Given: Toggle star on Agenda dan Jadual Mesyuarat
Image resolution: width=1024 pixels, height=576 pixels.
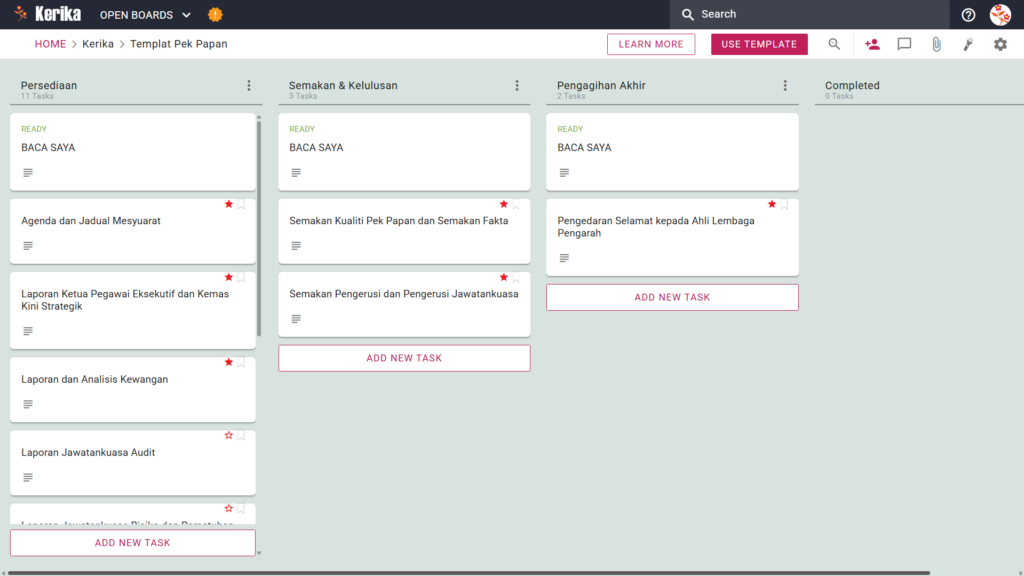Looking at the screenshot, I should click(229, 204).
